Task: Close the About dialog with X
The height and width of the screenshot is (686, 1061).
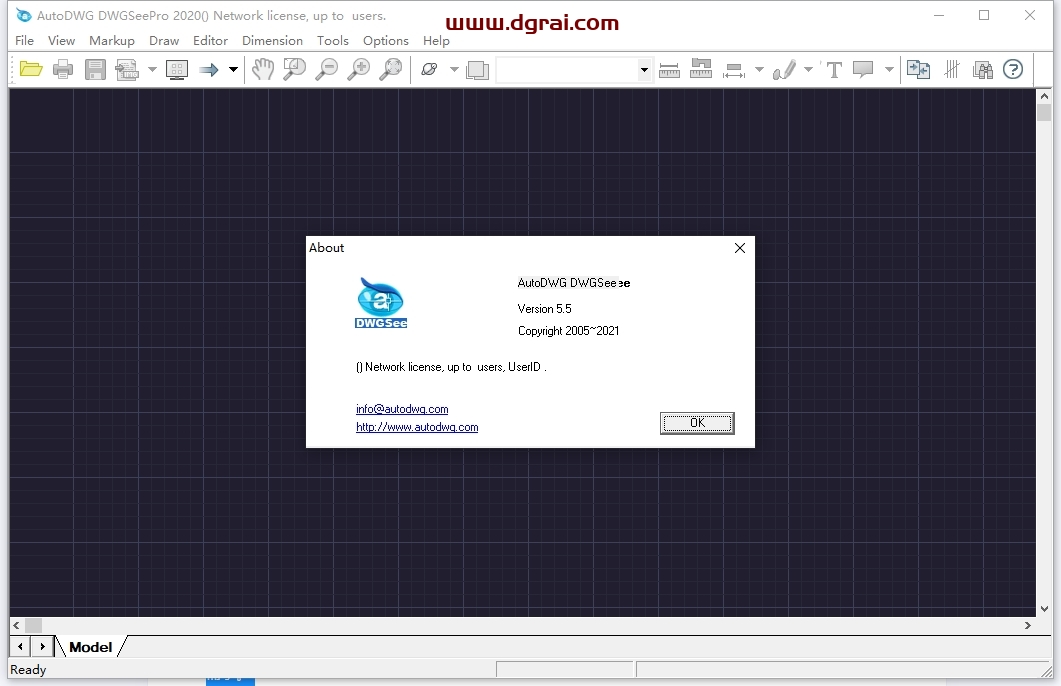Action: pyautogui.click(x=740, y=248)
